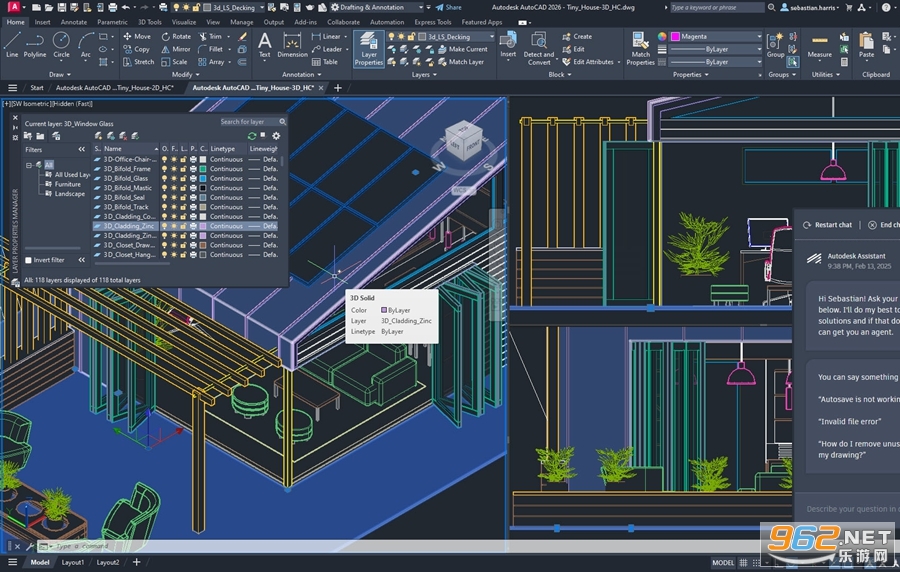Open Layer Properties from ribbon
Screen dimensions: 900x572
click(x=368, y=49)
